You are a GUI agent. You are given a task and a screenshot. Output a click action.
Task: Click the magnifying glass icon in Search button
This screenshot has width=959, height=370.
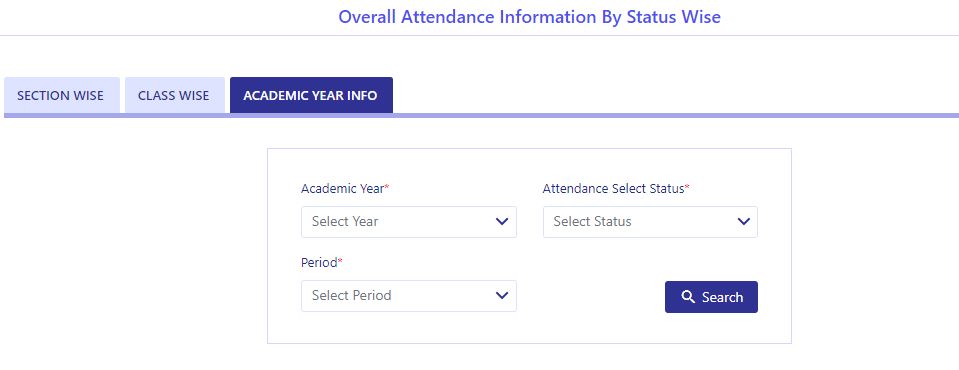point(688,297)
